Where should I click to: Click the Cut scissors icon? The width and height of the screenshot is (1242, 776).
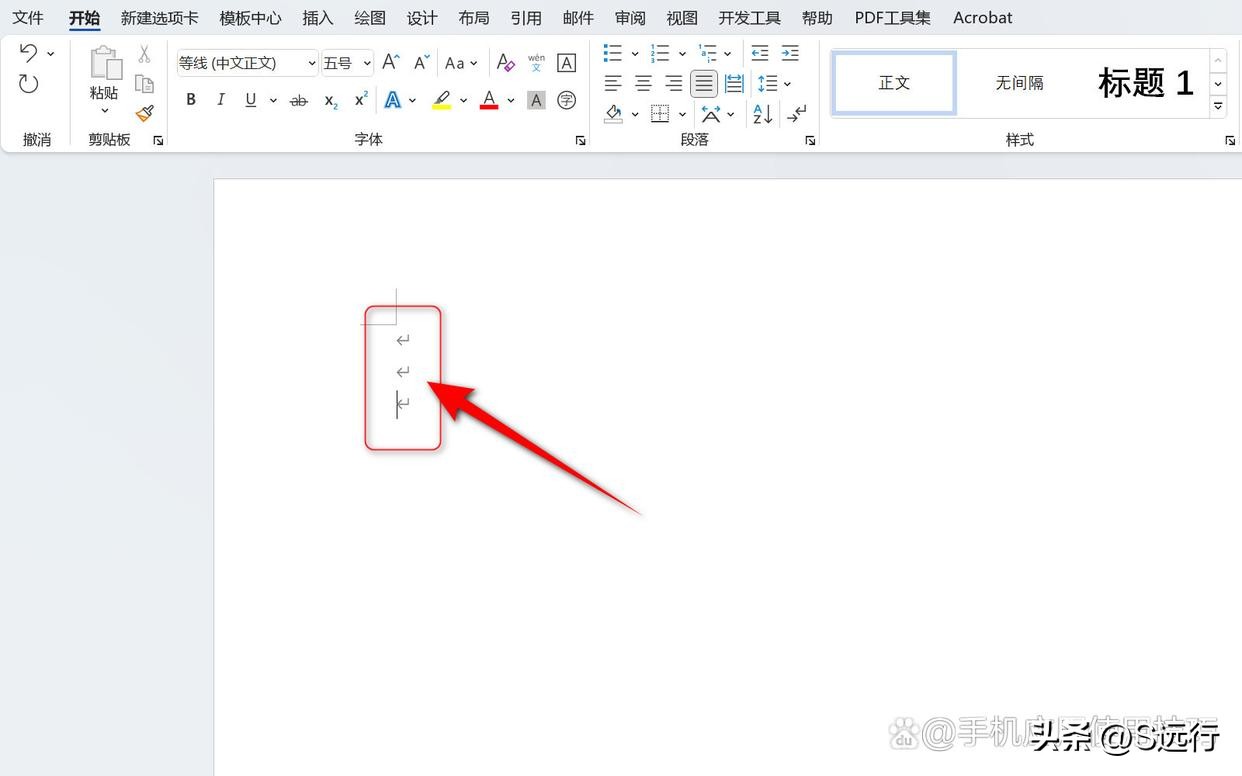pyautogui.click(x=145, y=54)
